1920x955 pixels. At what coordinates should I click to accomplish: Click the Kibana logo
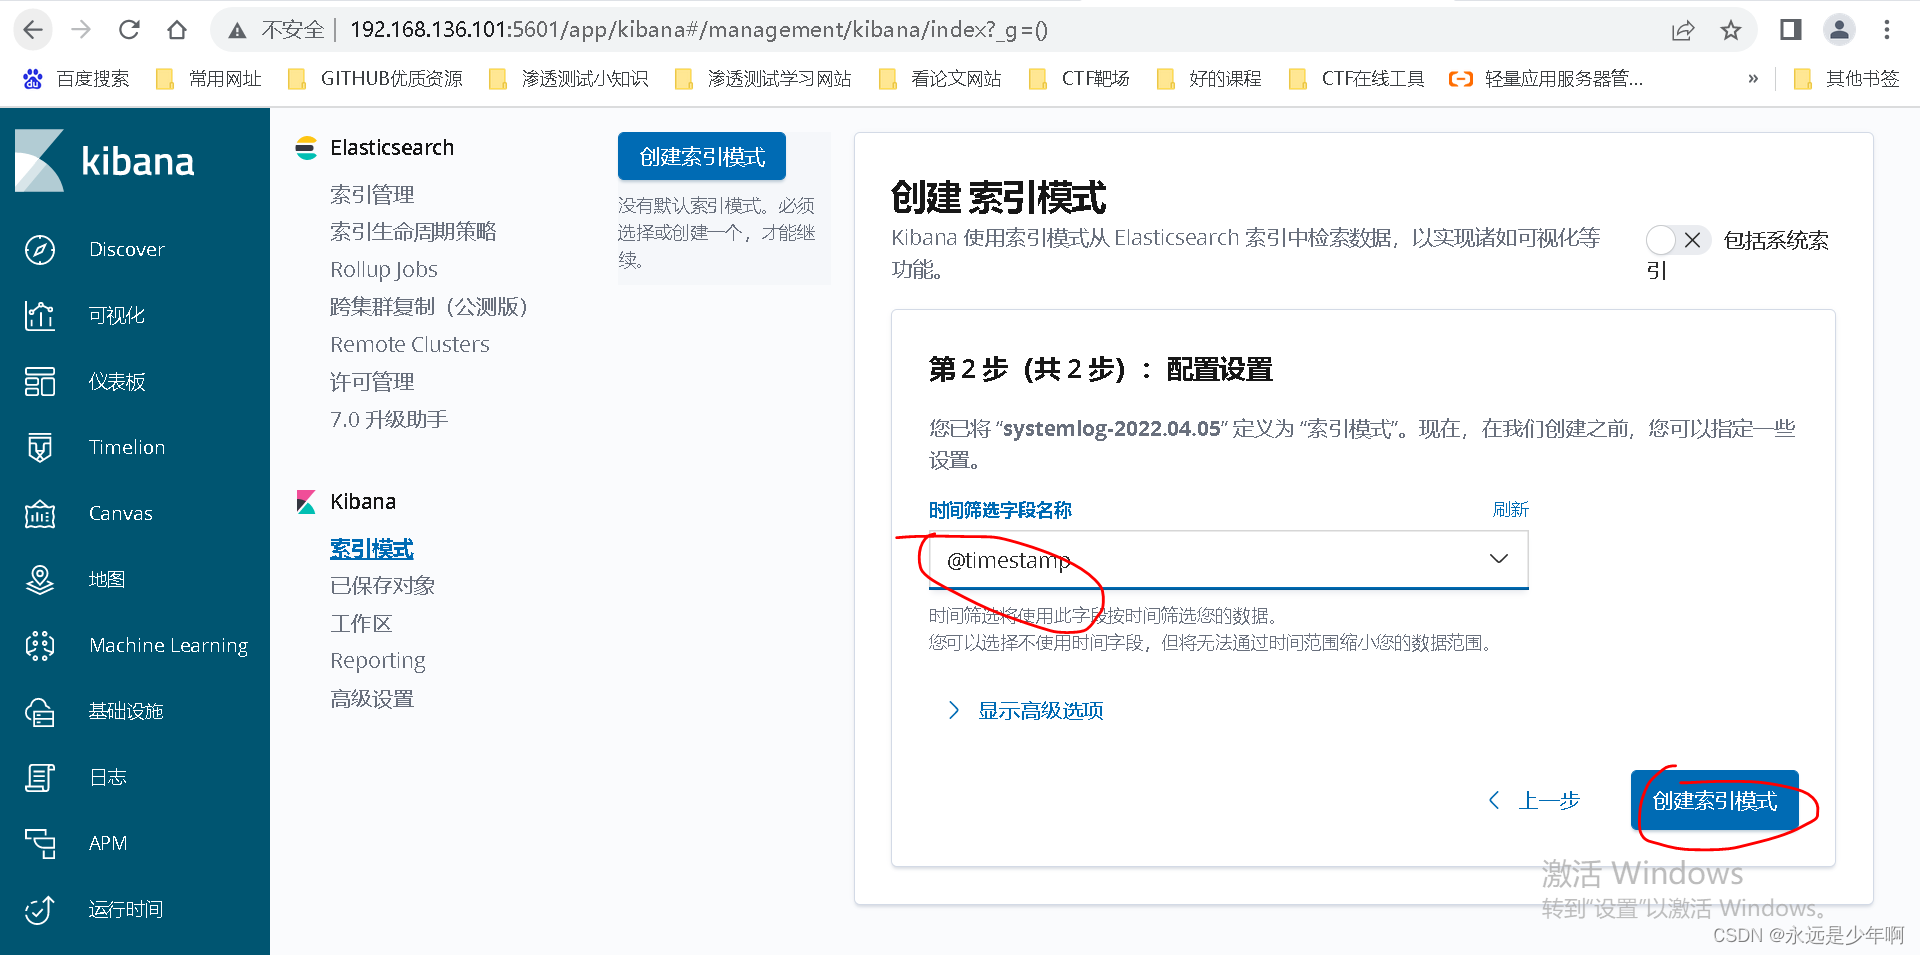[105, 160]
